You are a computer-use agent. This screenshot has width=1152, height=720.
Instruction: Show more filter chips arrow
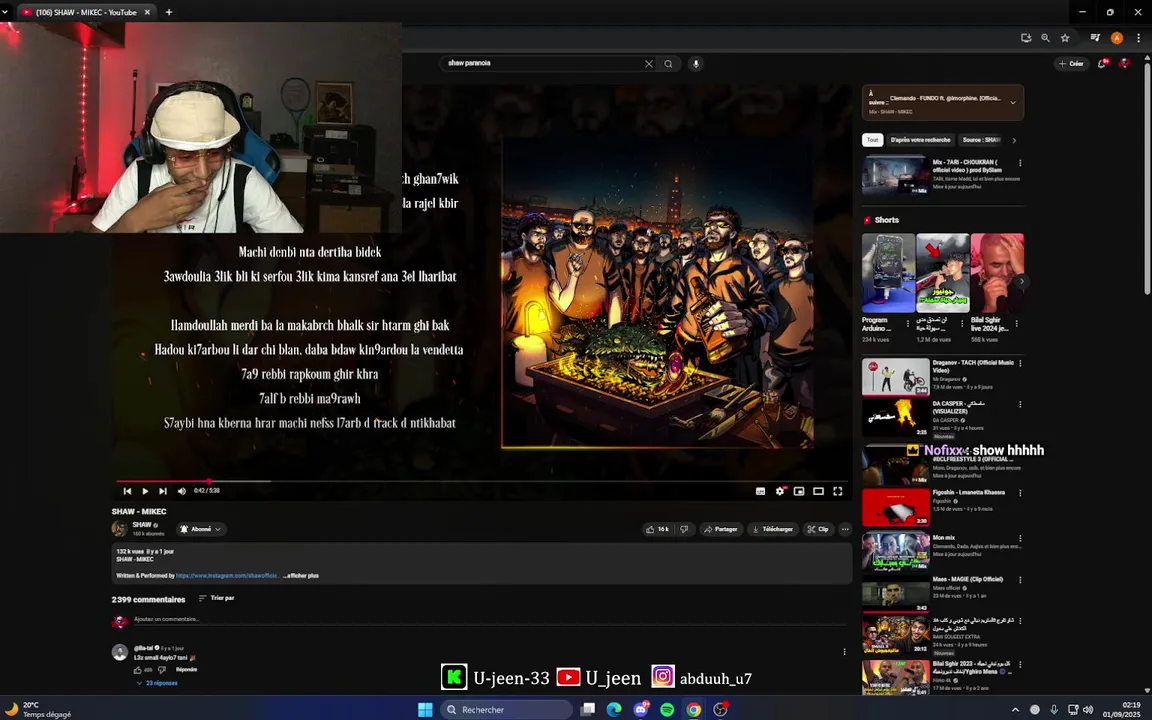click(x=1015, y=140)
